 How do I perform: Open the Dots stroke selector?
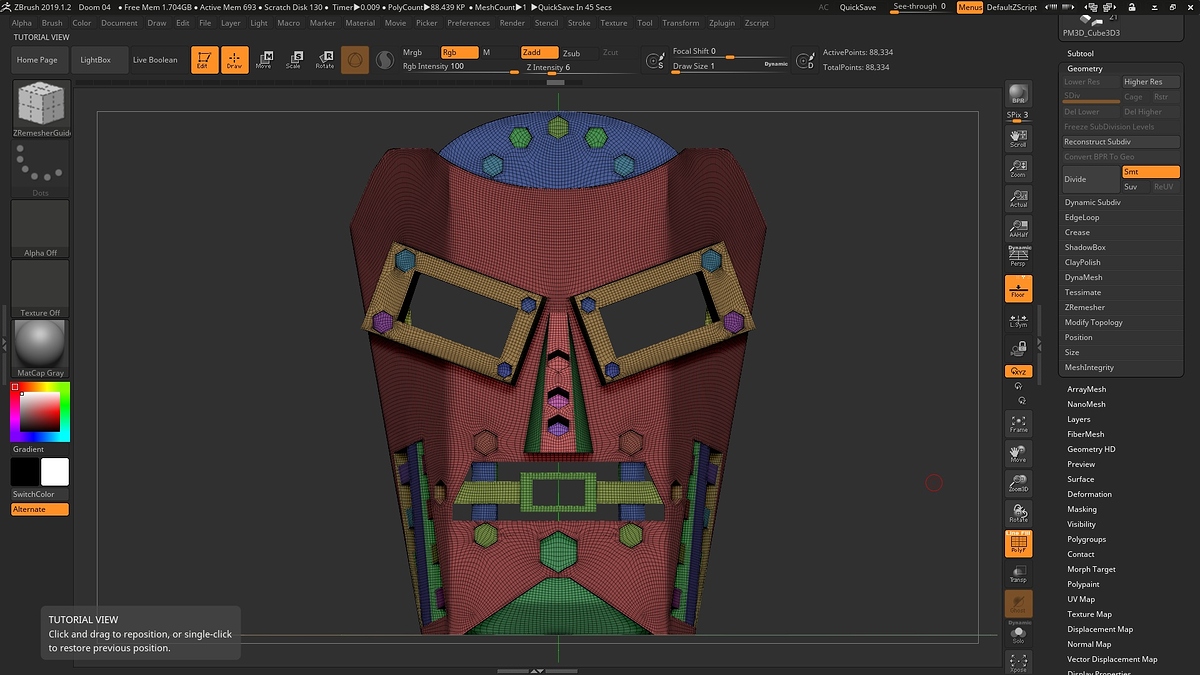[40, 169]
